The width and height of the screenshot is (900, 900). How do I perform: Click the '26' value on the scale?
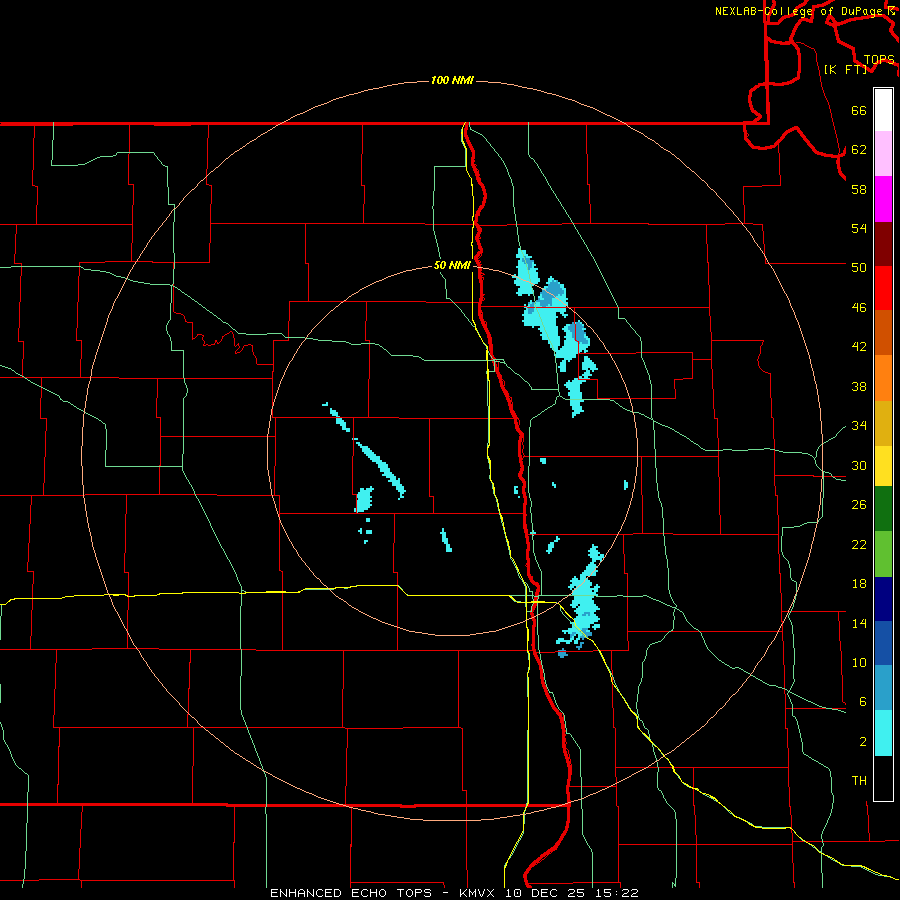[859, 505]
